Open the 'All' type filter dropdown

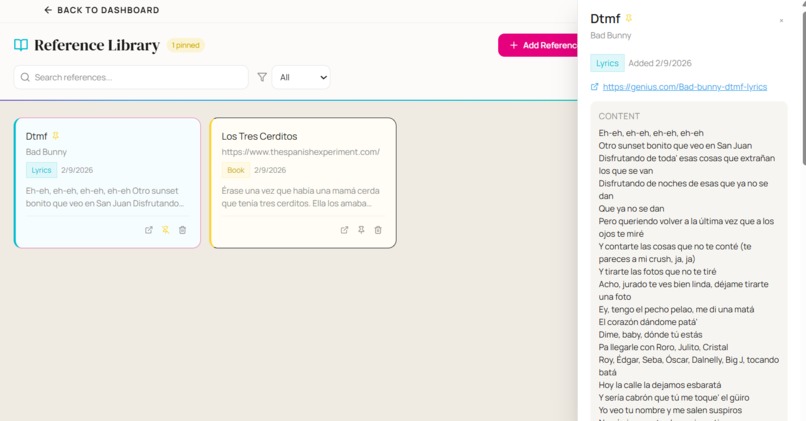point(301,77)
